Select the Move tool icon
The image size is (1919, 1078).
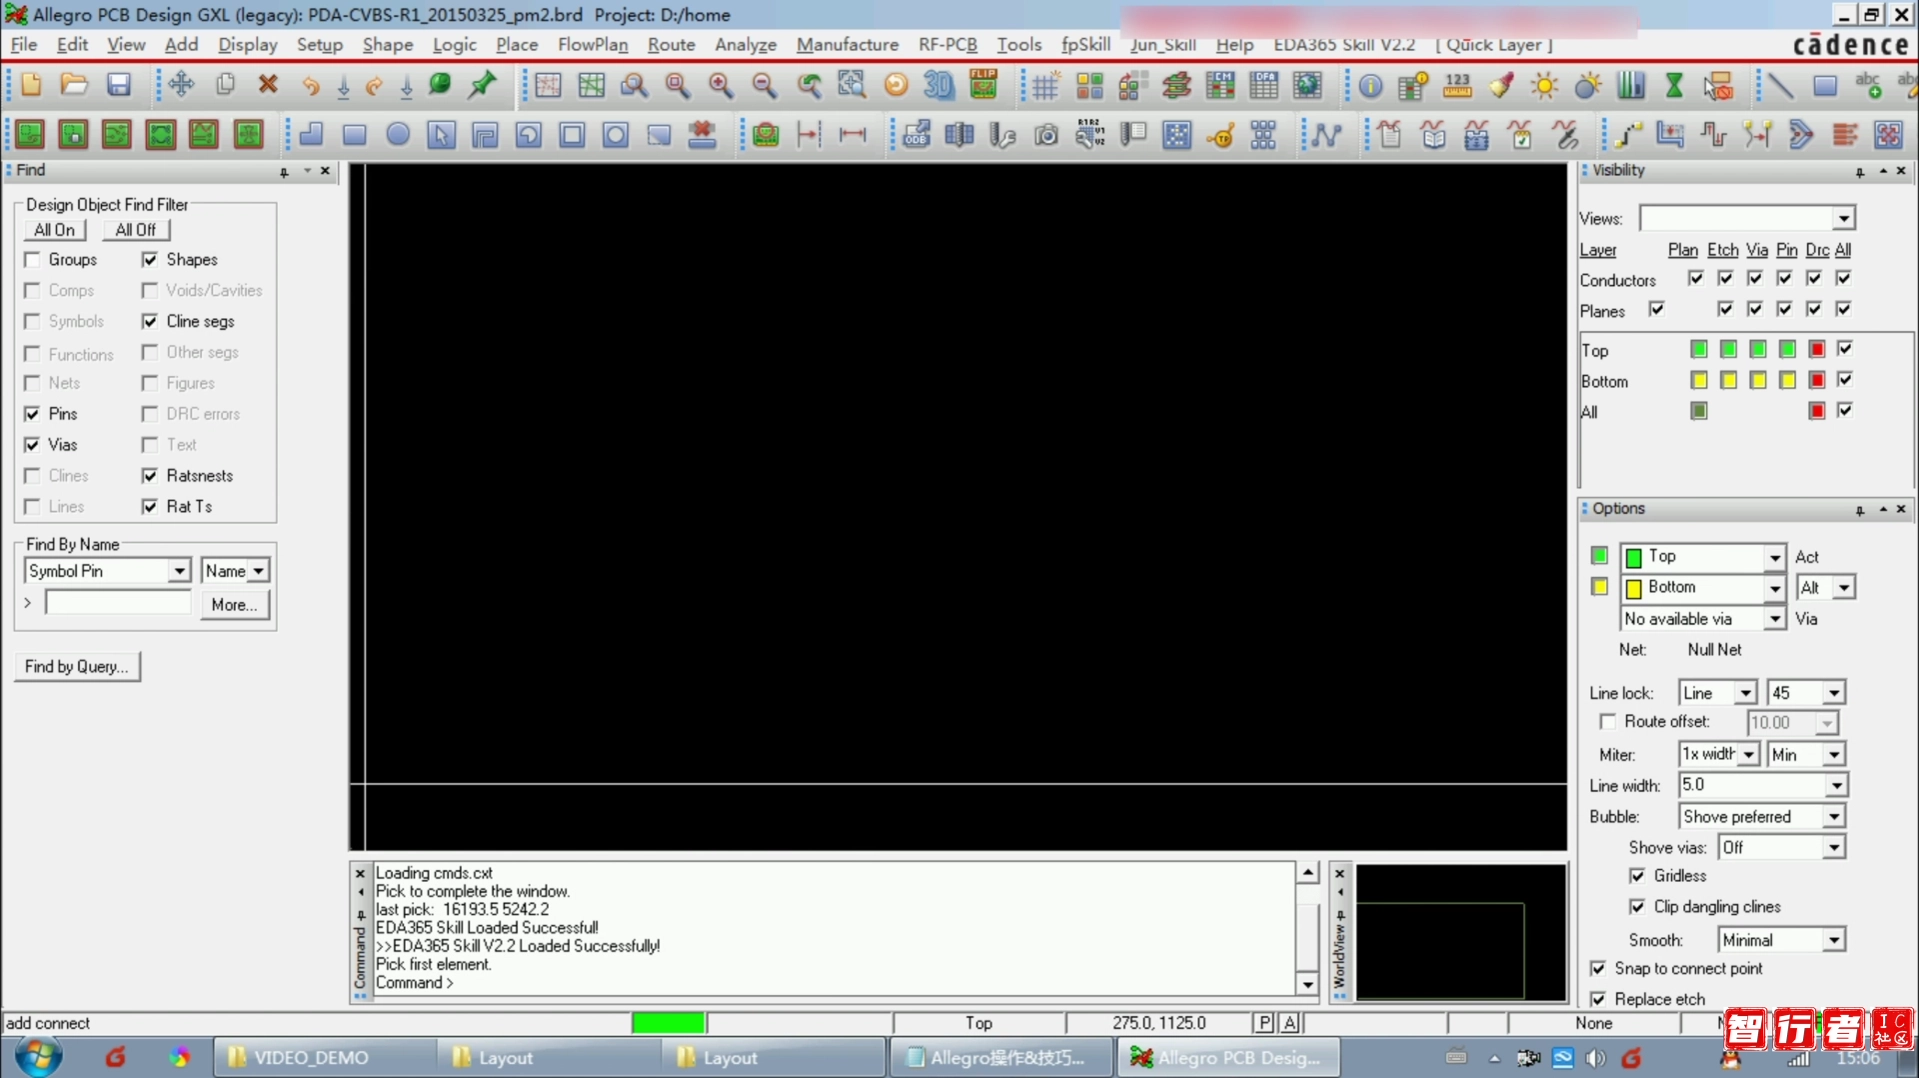pyautogui.click(x=181, y=85)
